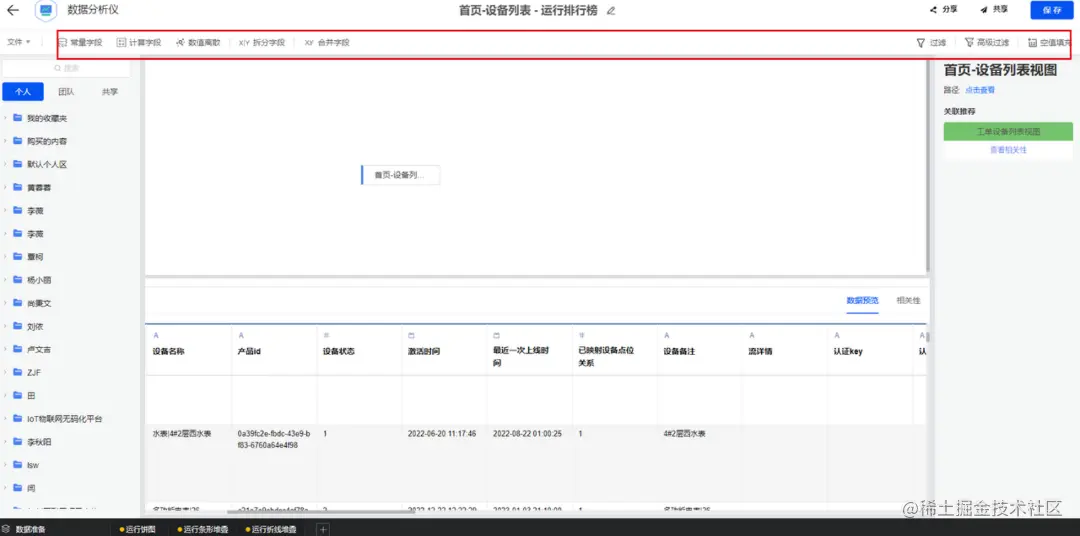Expand the 默认个人区 folder chevron
The height and width of the screenshot is (536, 1080).
click(6, 164)
